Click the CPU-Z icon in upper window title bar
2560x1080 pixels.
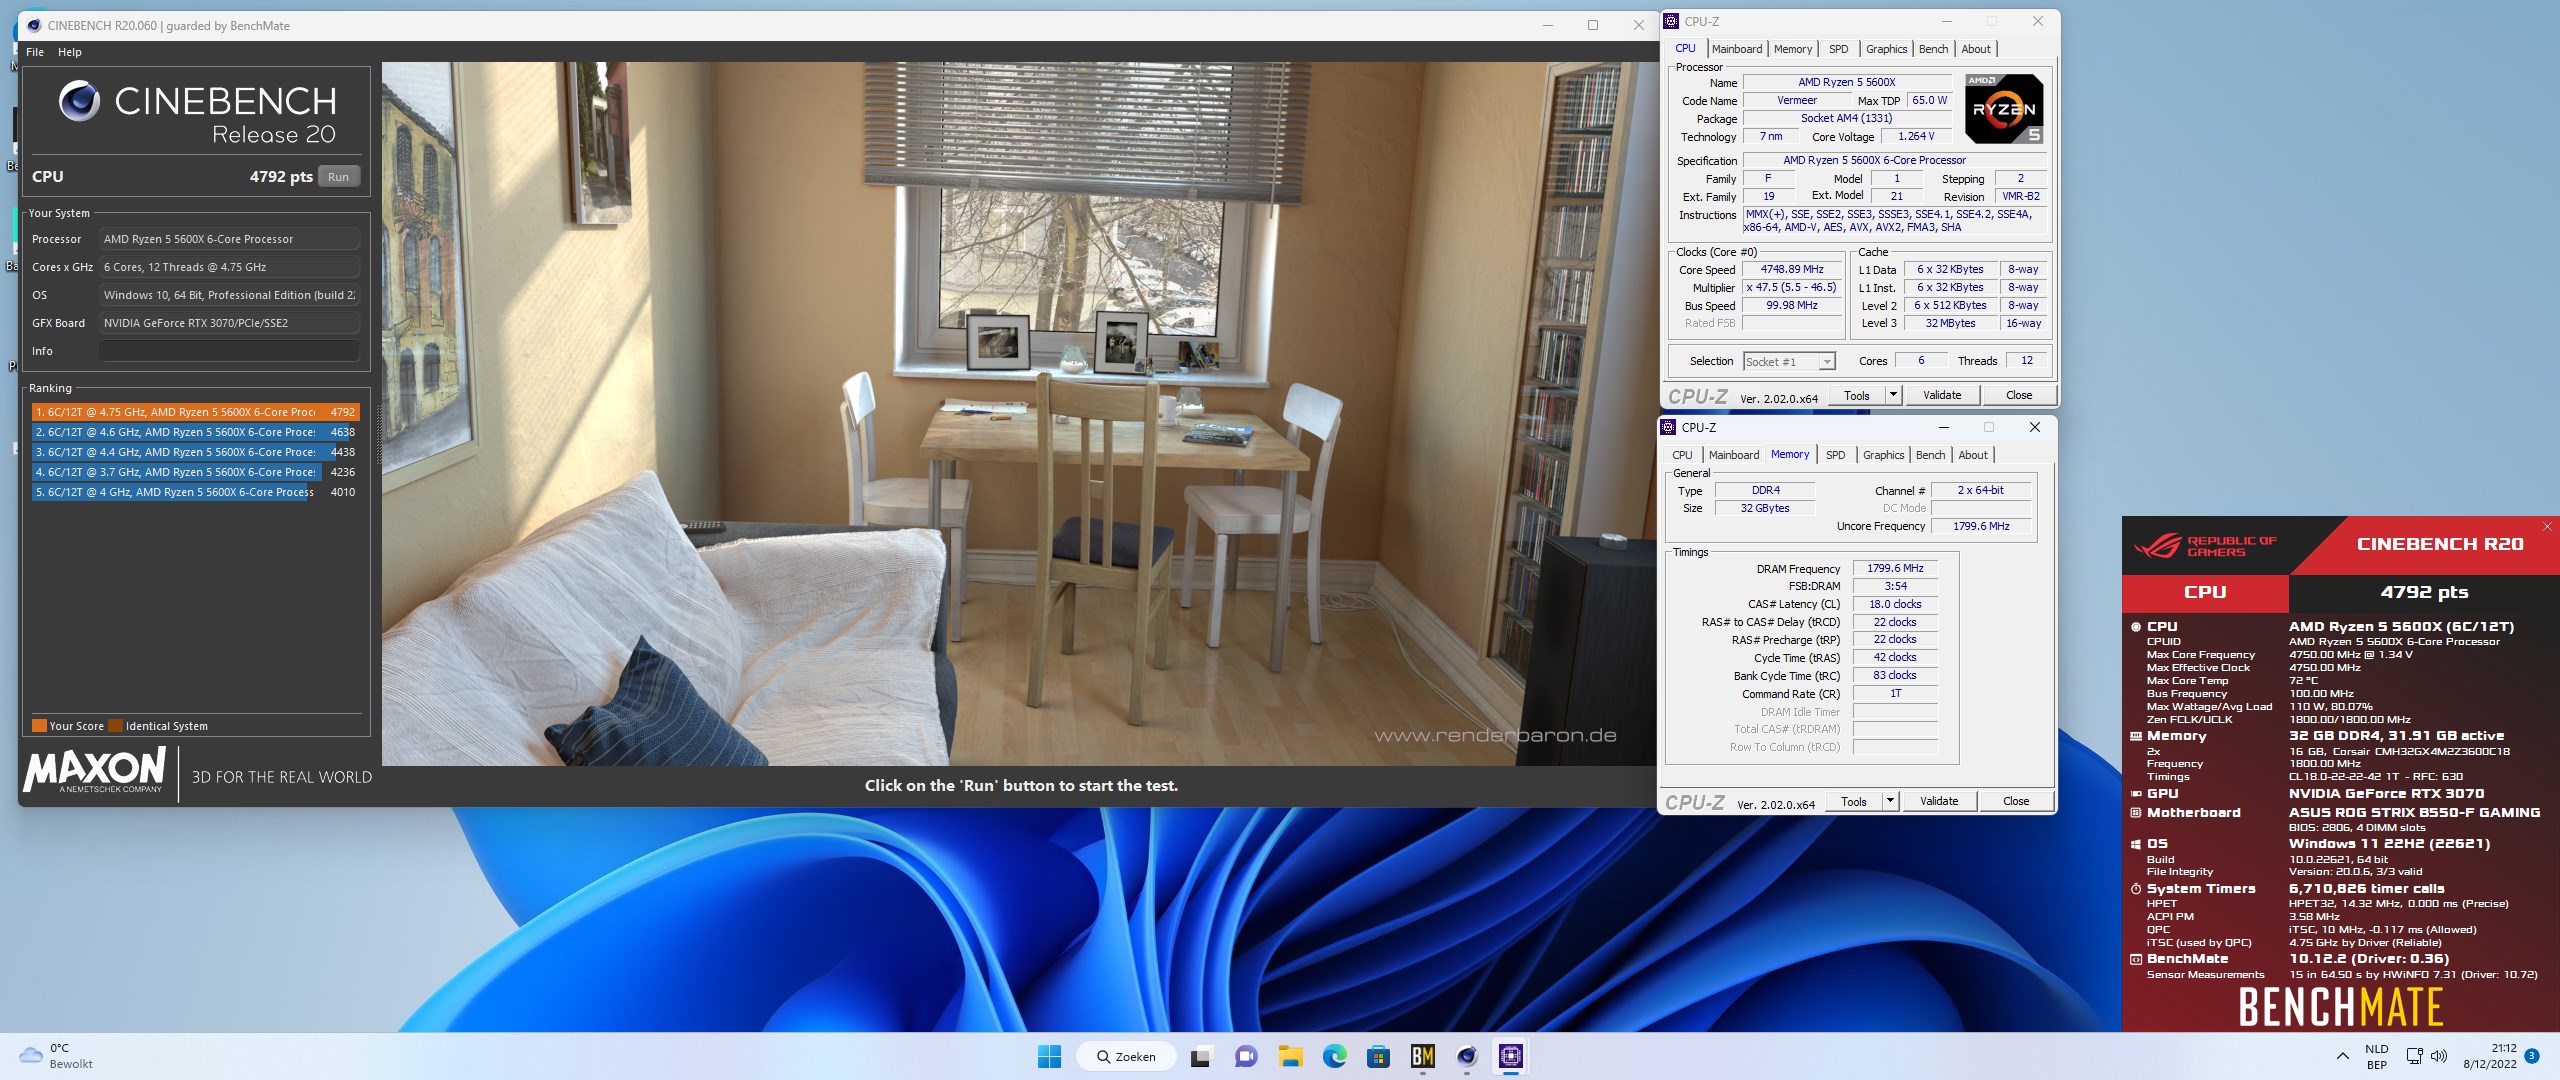coord(1671,21)
